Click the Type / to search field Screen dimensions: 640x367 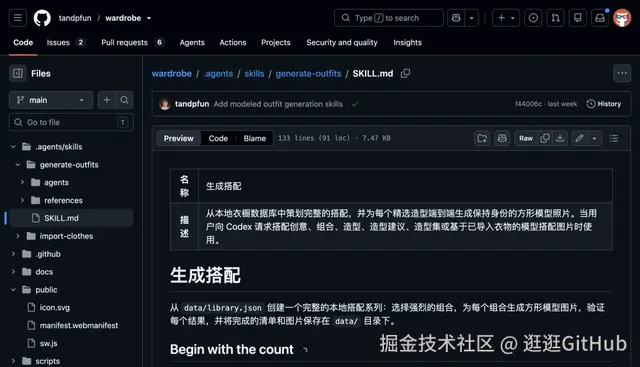tap(389, 18)
